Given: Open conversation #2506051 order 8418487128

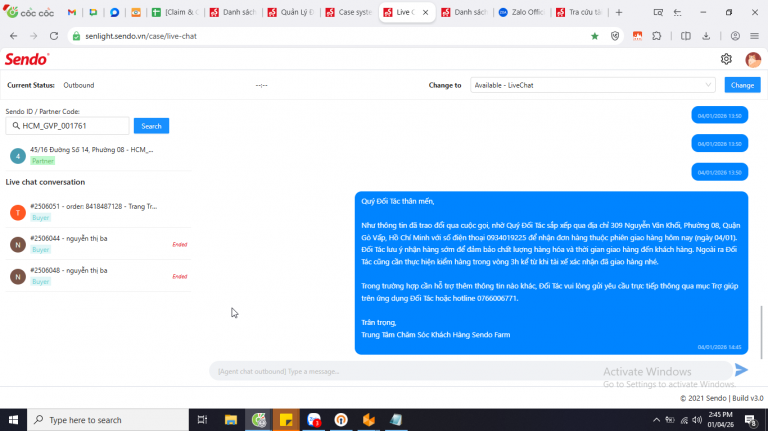Looking at the screenshot, I should tap(98, 212).
